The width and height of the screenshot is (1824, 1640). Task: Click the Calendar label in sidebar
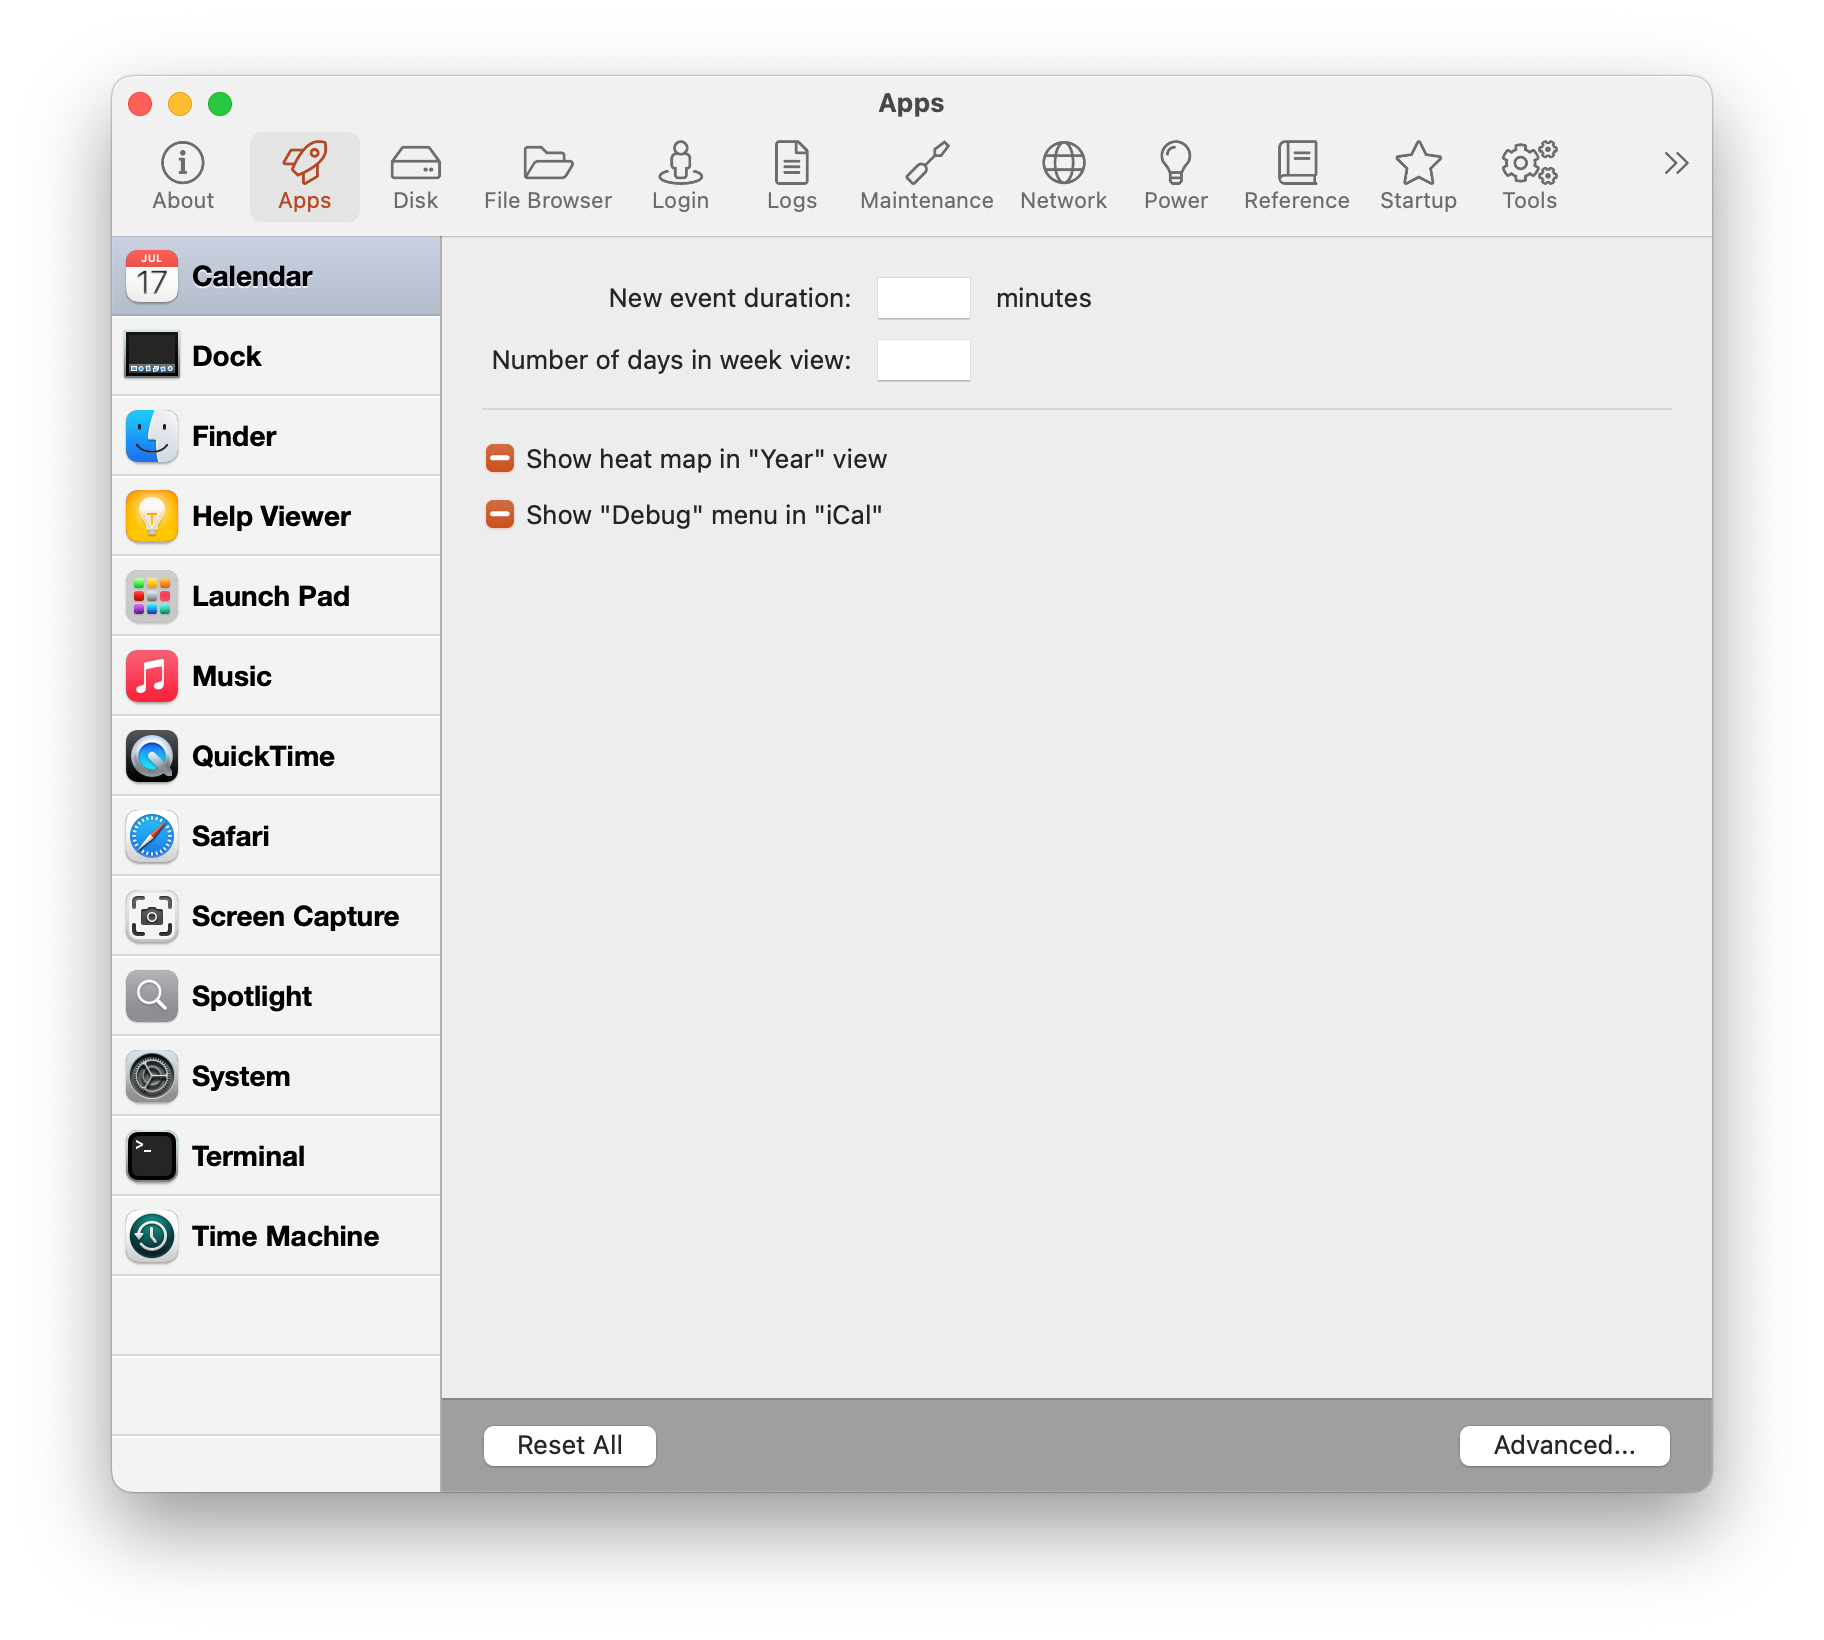coord(252,276)
